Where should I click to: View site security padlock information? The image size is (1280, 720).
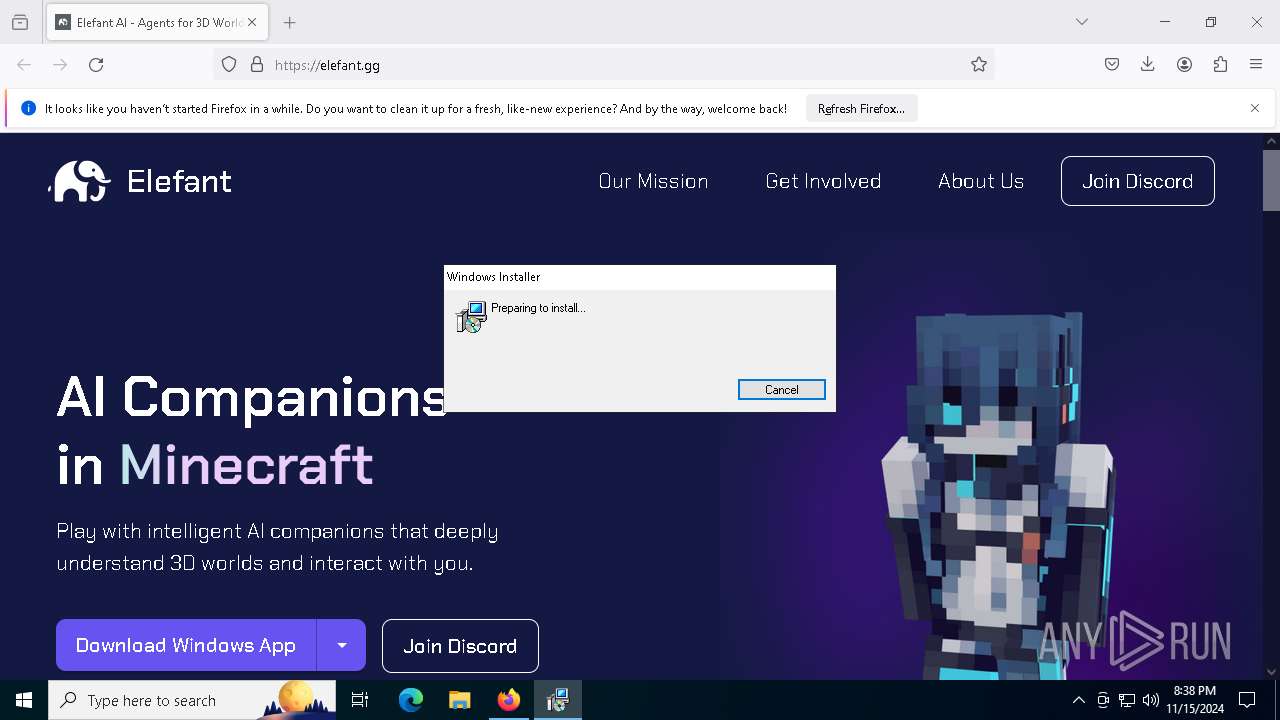coord(257,65)
